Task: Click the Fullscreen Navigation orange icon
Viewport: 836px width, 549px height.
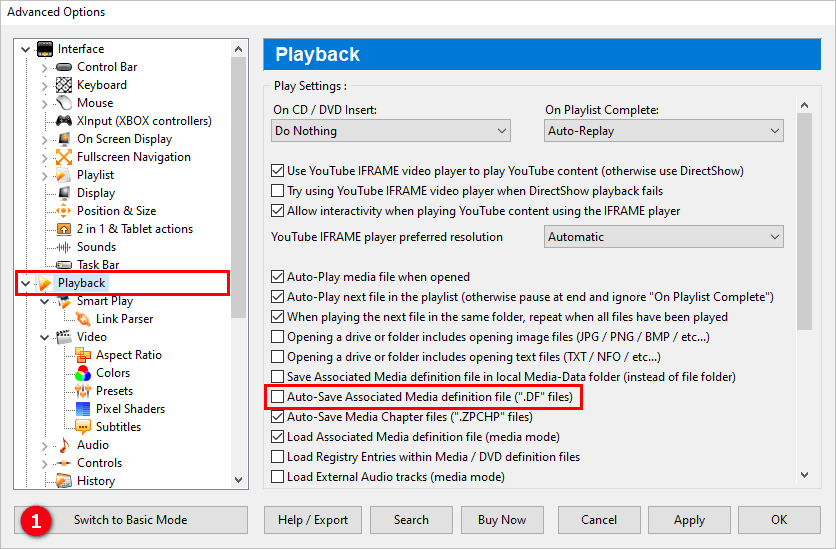Action: tap(64, 157)
